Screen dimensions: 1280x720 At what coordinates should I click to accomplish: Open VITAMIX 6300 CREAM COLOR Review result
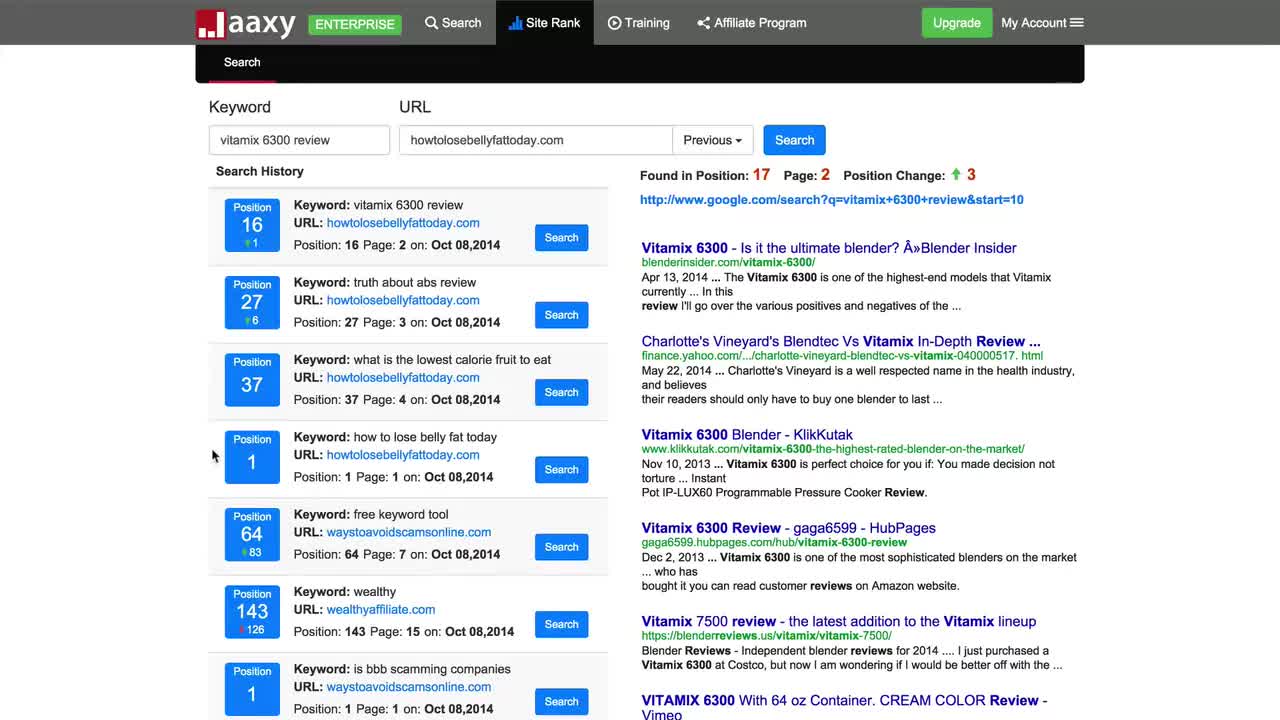tap(845, 706)
